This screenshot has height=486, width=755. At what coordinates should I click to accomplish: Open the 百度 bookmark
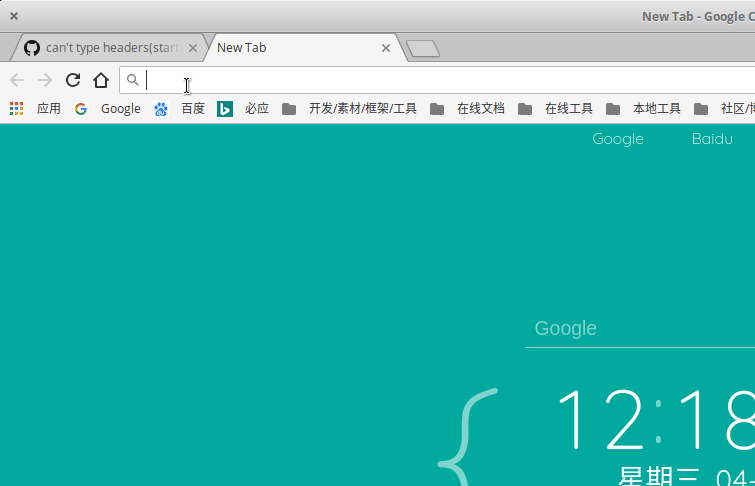click(x=193, y=108)
